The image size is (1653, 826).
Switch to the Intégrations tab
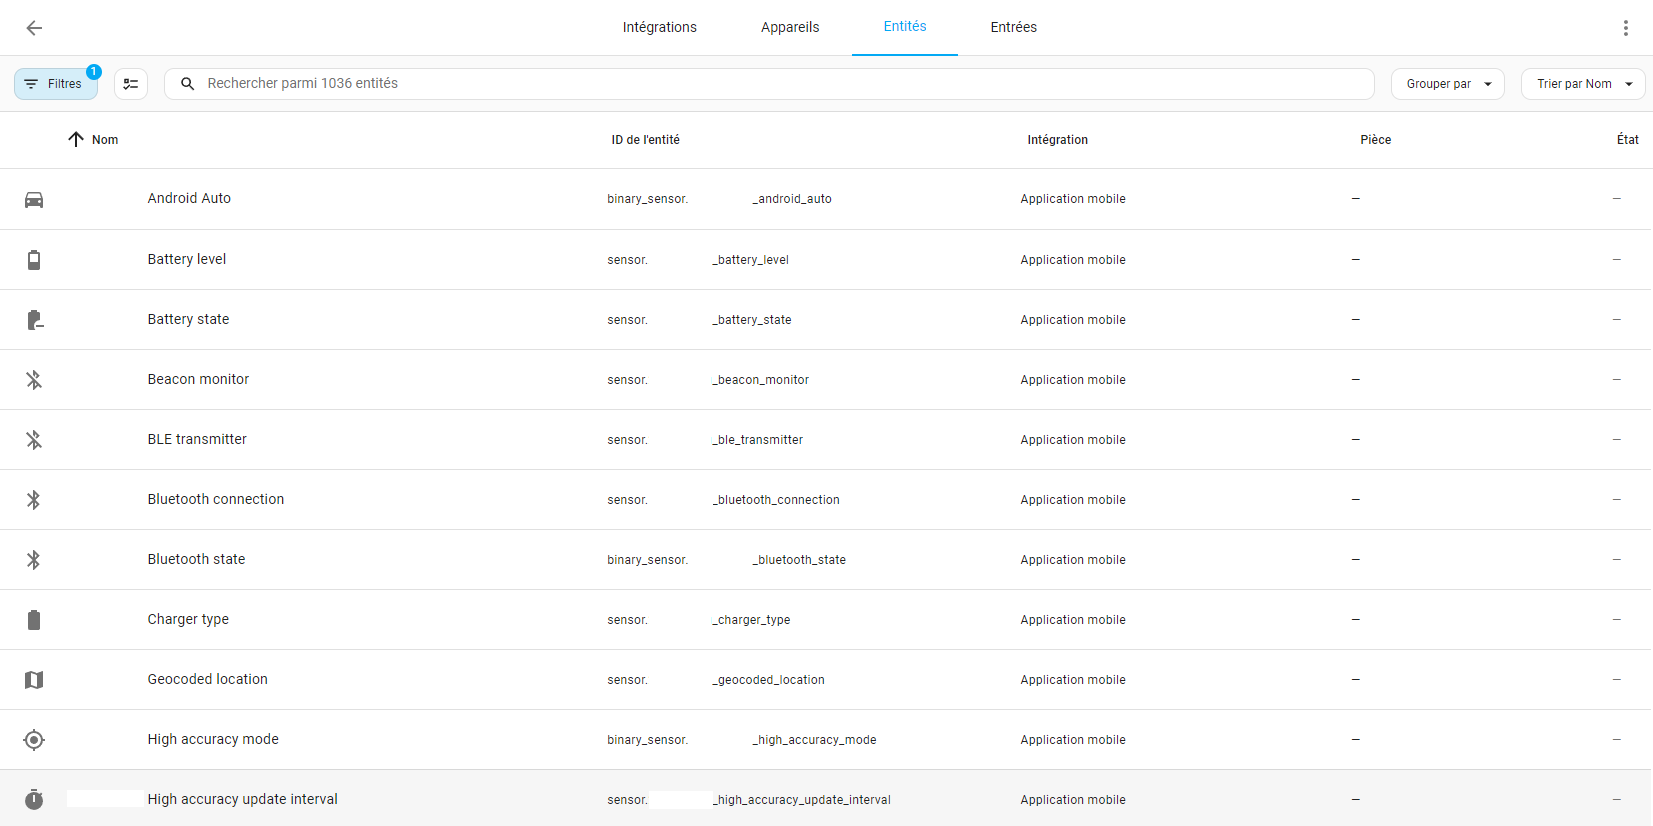tap(659, 28)
